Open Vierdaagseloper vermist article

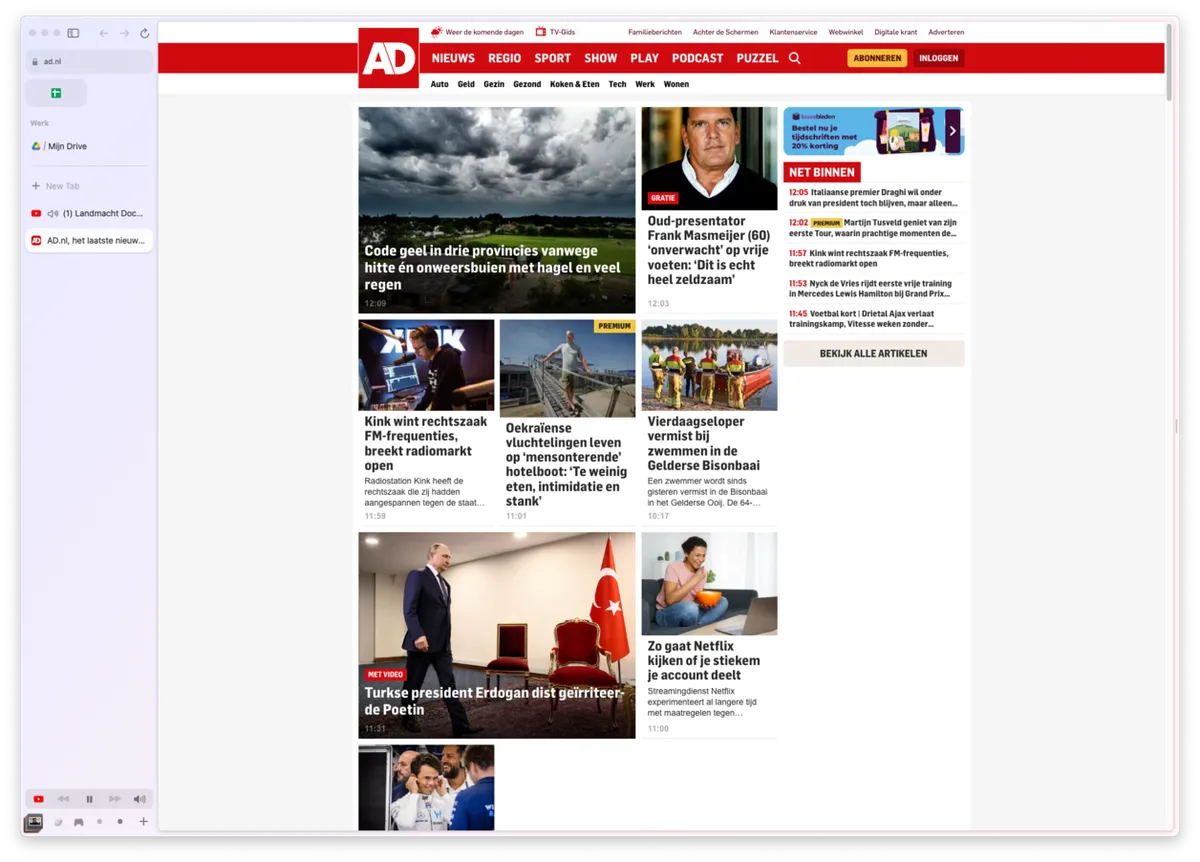[709, 422]
